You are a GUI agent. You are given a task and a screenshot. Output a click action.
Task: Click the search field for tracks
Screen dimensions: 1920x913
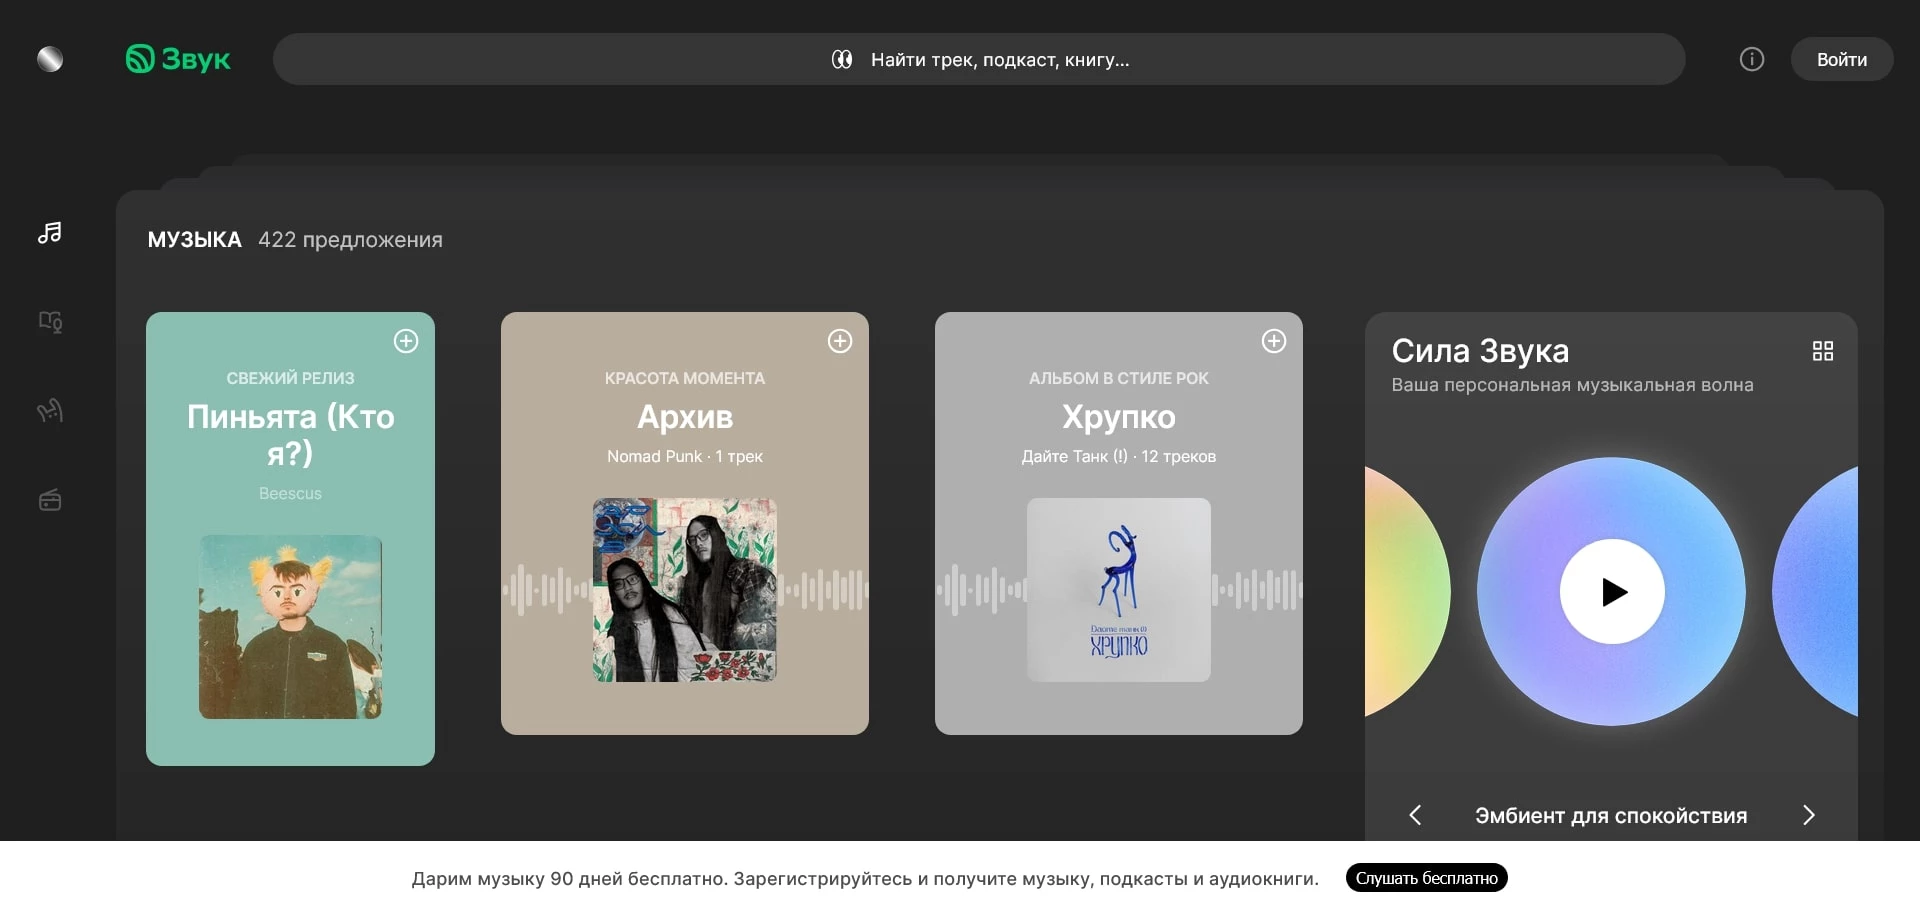click(979, 59)
